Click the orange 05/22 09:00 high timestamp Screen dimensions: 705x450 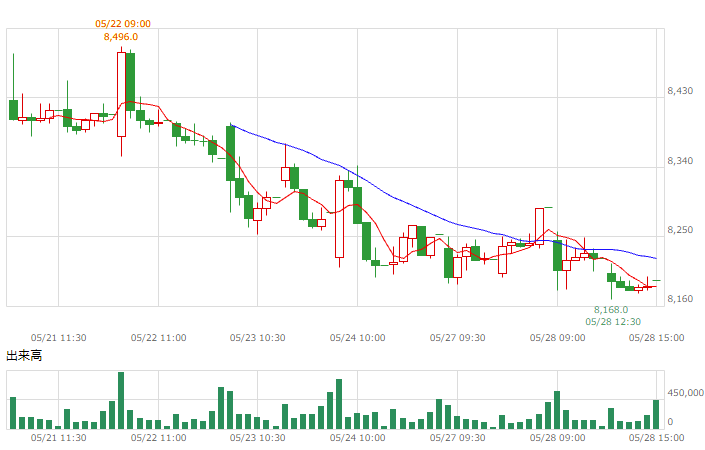[x=123, y=24]
